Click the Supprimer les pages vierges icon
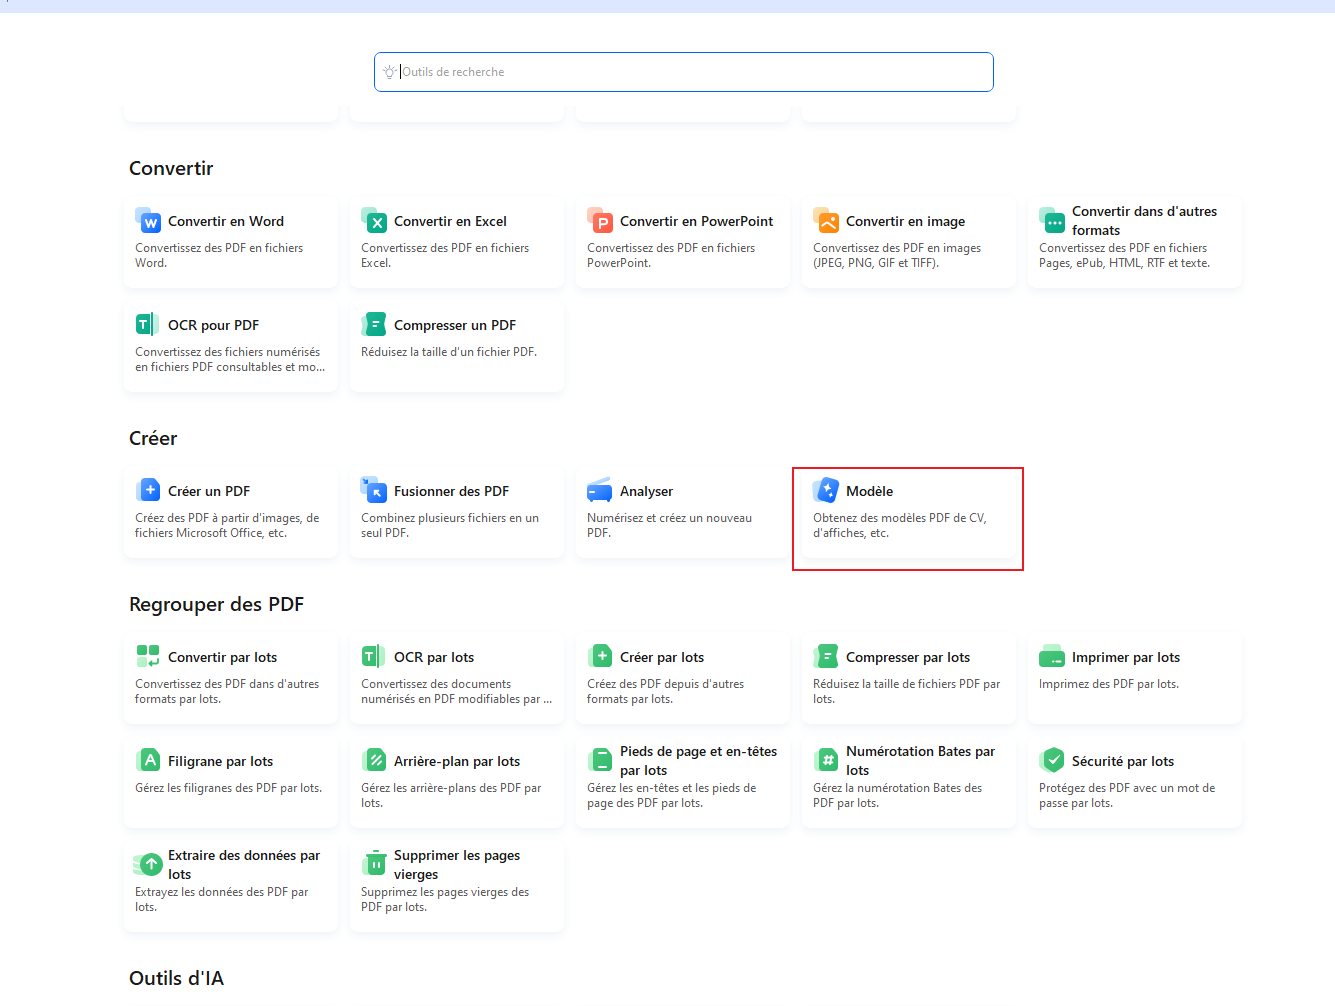1335x1006 pixels. [x=374, y=864]
